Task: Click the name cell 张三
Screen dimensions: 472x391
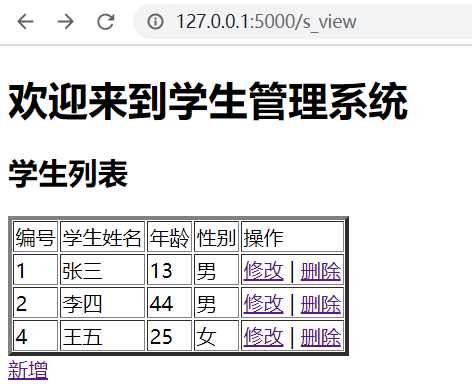Action: 102,270
